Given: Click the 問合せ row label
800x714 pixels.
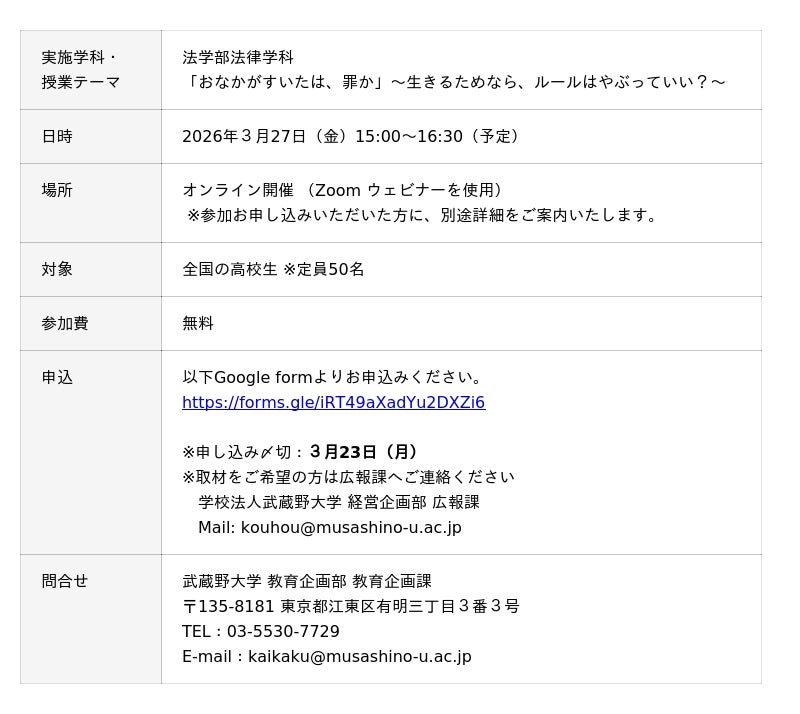Looking at the screenshot, I should (65, 582).
